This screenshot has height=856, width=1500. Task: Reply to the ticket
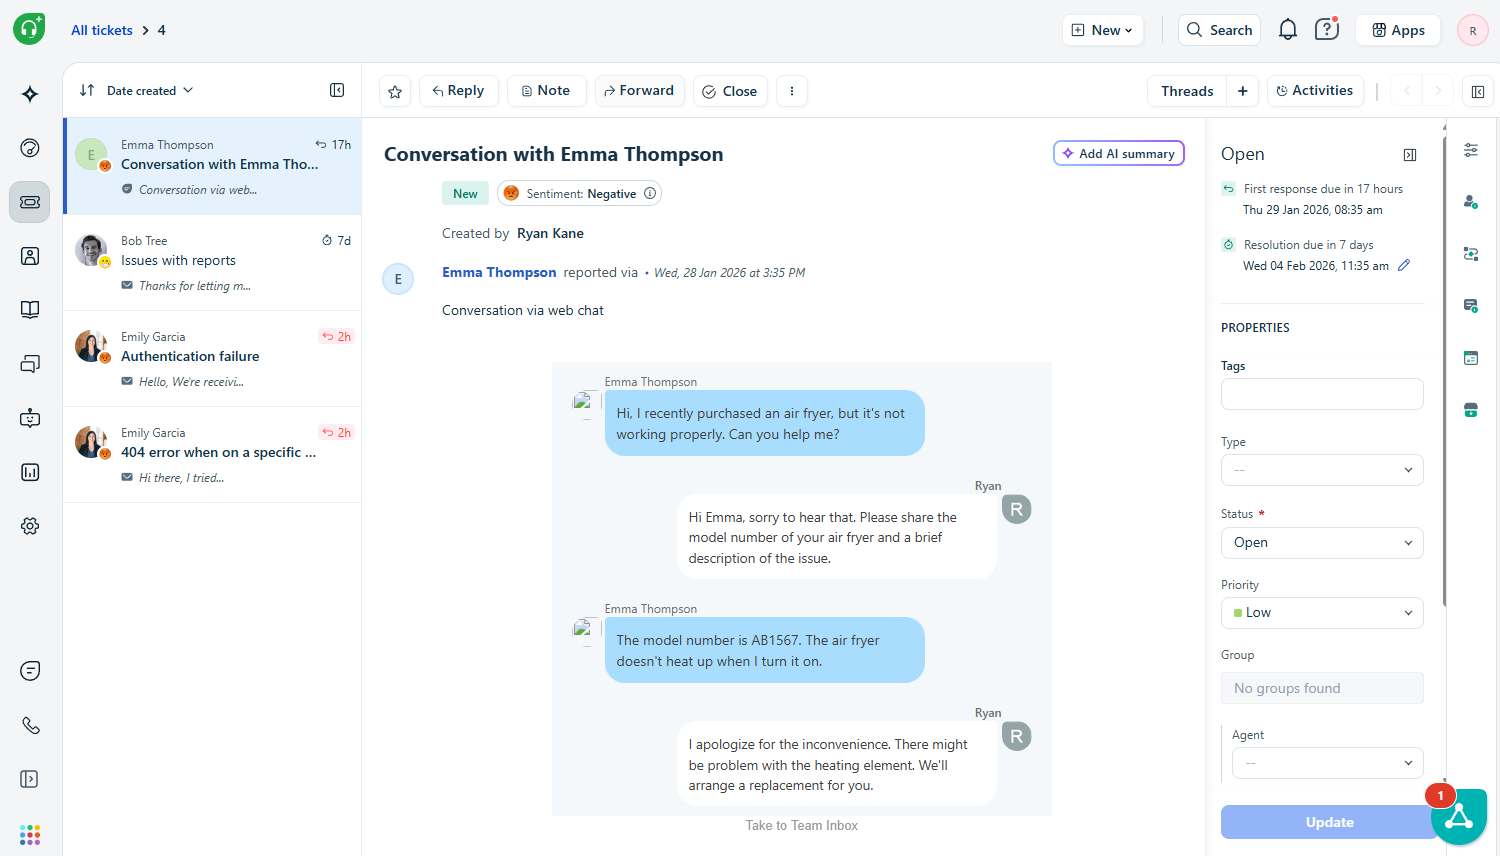pyautogui.click(x=458, y=90)
